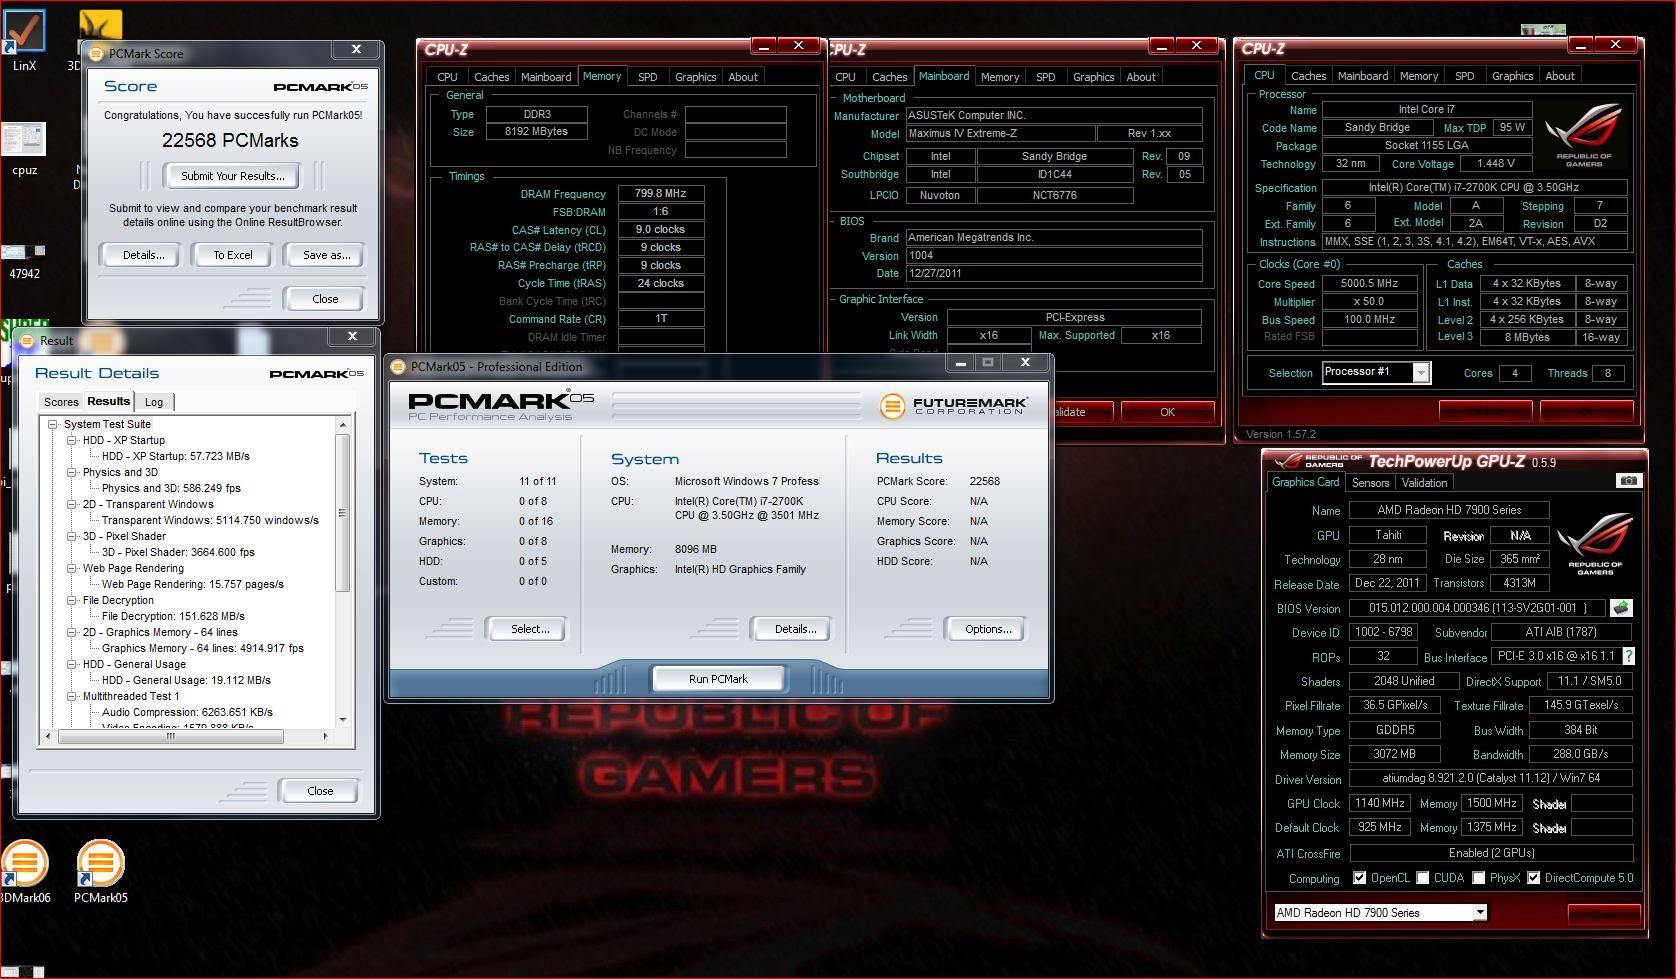The height and width of the screenshot is (979, 1676).
Task: Launch the 3DMark06 desktop shortcut
Action: click(x=24, y=872)
